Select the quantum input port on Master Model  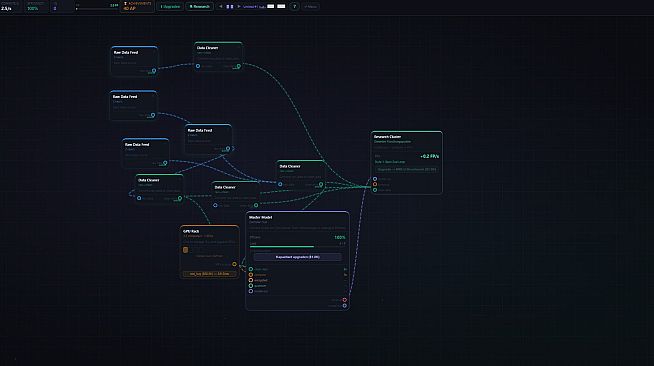[x=251, y=286]
